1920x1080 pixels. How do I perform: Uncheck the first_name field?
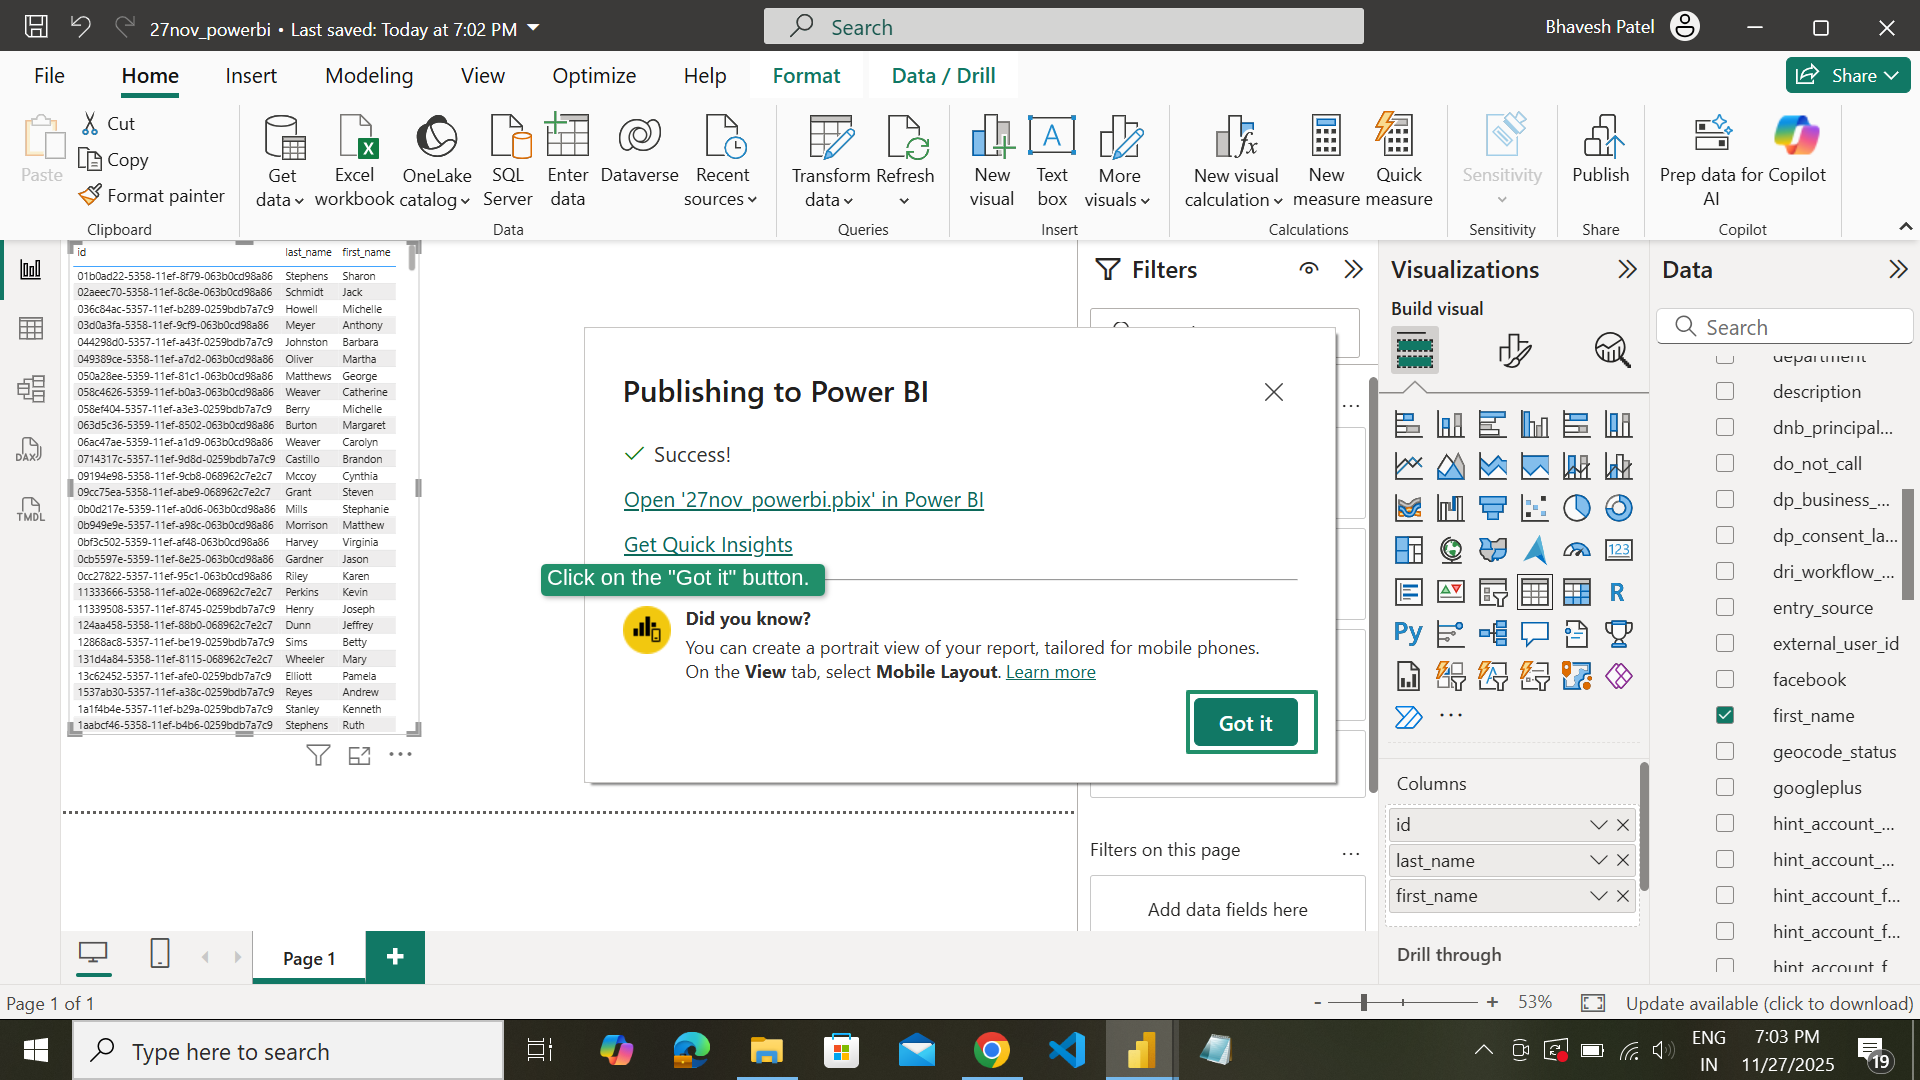pyautogui.click(x=1725, y=715)
